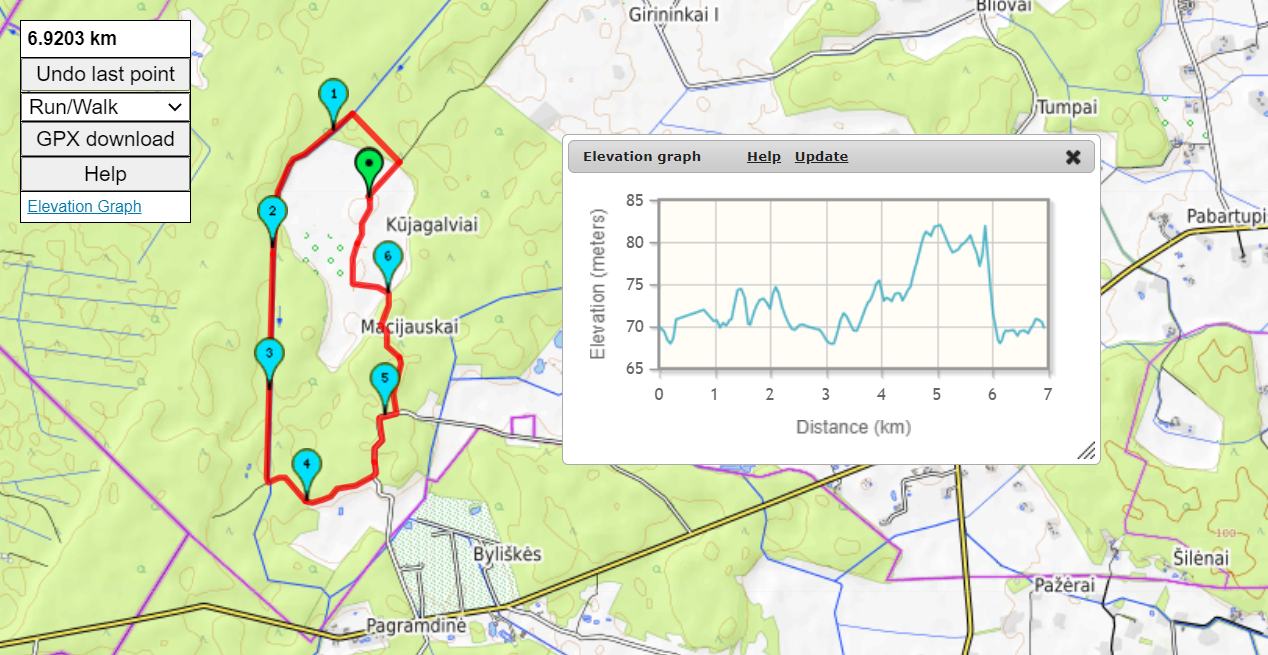
Task: Click the Elevation graph title bar
Action: pyautogui.click(x=642, y=157)
